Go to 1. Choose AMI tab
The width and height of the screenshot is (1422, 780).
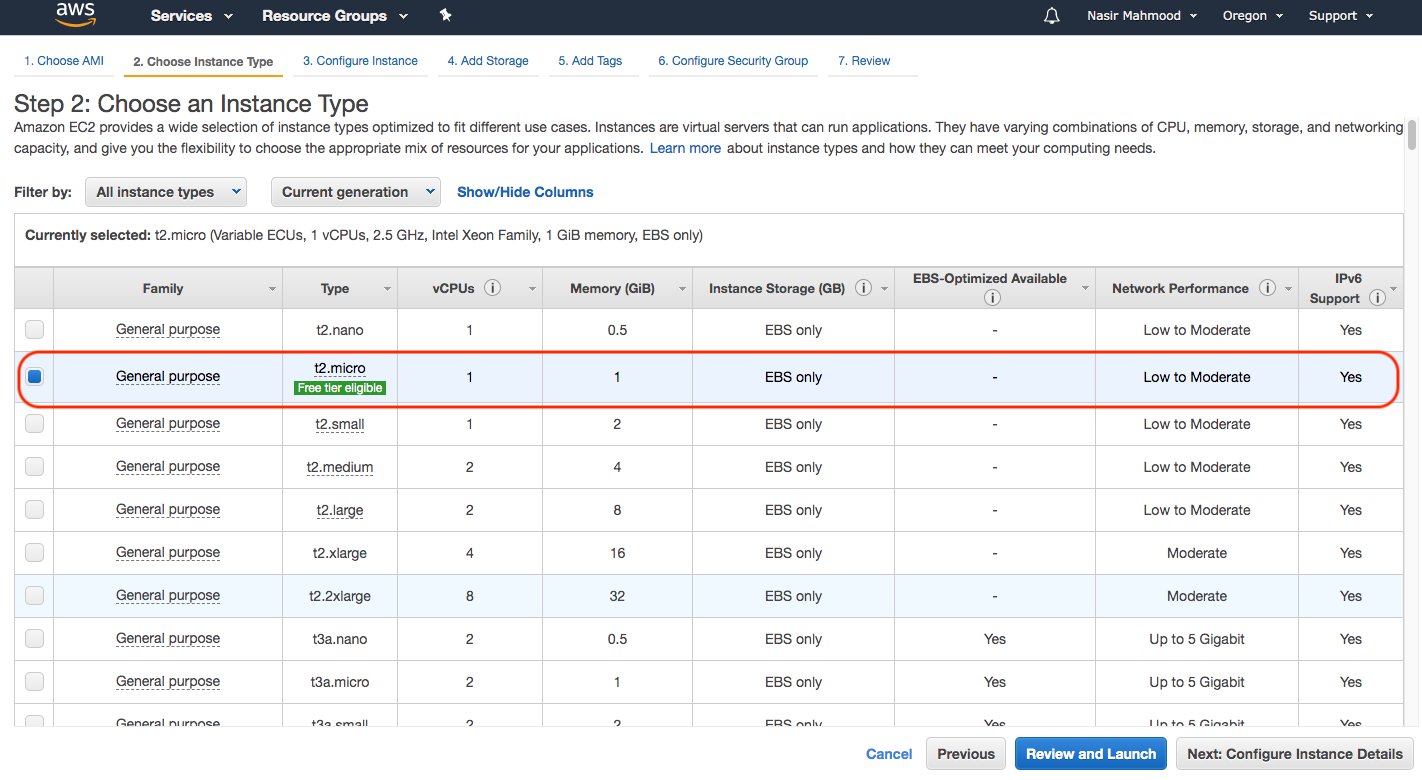64,61
